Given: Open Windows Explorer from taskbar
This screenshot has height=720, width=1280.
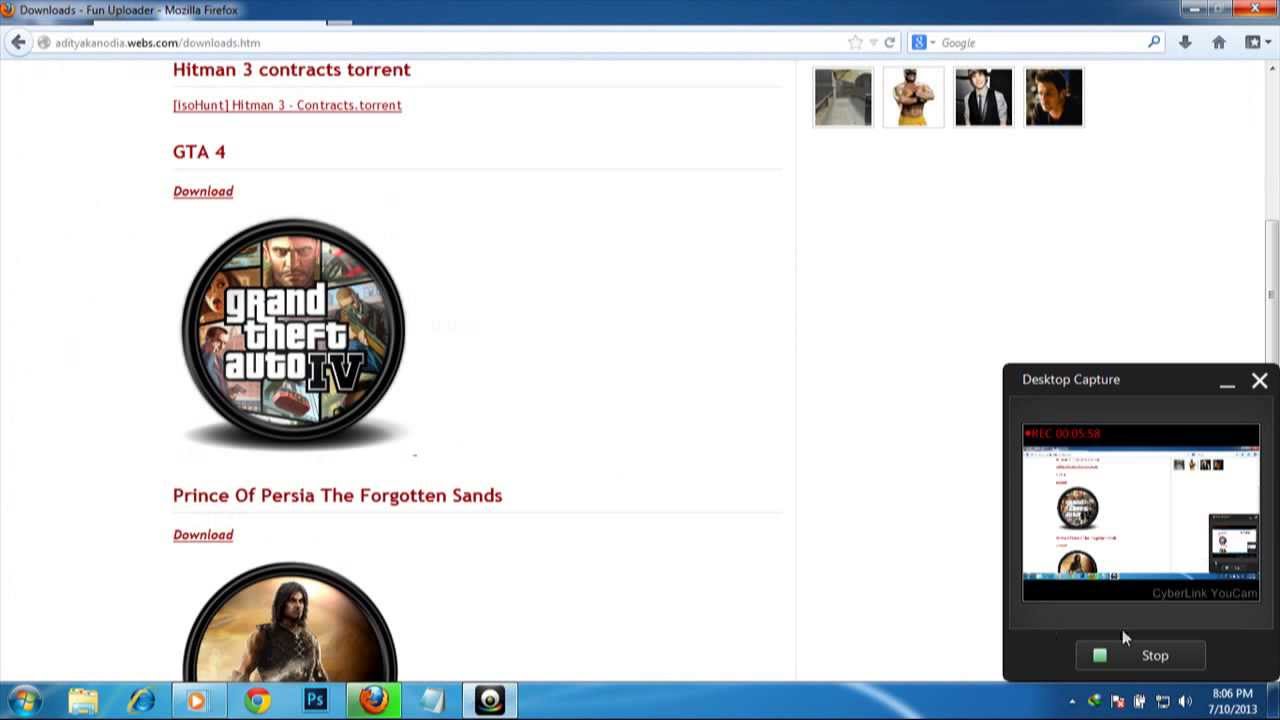Looking at the screenshot, I should pyautogui.click(x=84, y=700).
